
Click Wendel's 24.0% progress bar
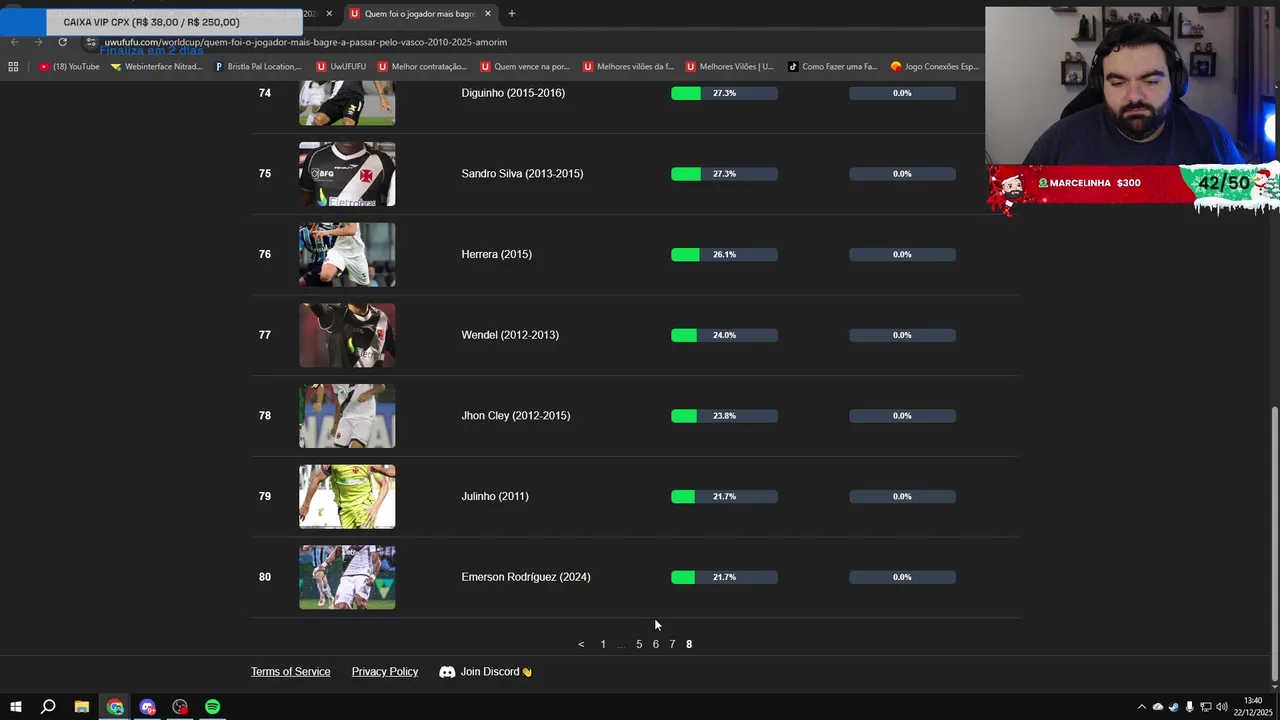[724, 335]
